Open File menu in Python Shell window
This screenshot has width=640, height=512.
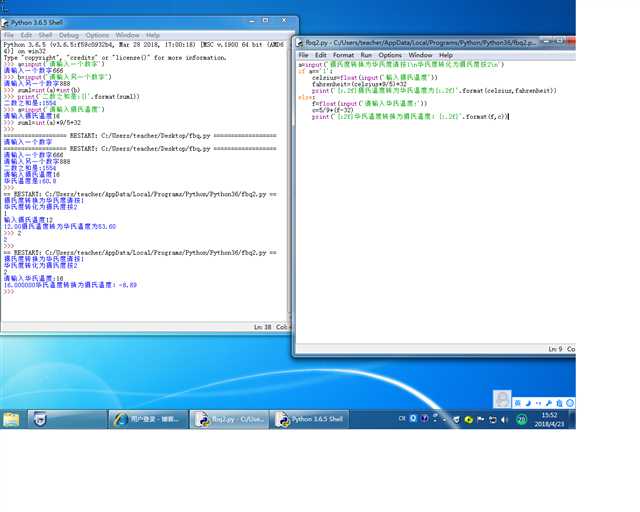[9, 36]
